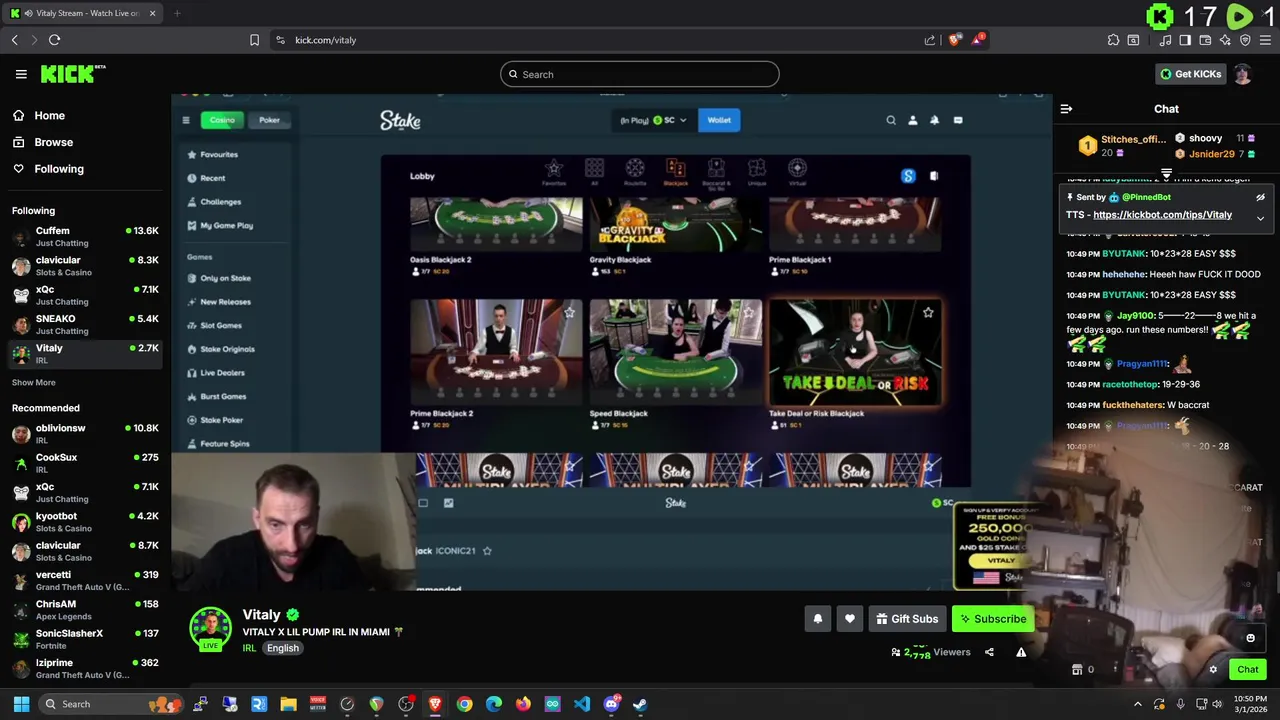The image size is (1280, 720).
Task: Open chat settings gear icon
Action: (1213, 670)
